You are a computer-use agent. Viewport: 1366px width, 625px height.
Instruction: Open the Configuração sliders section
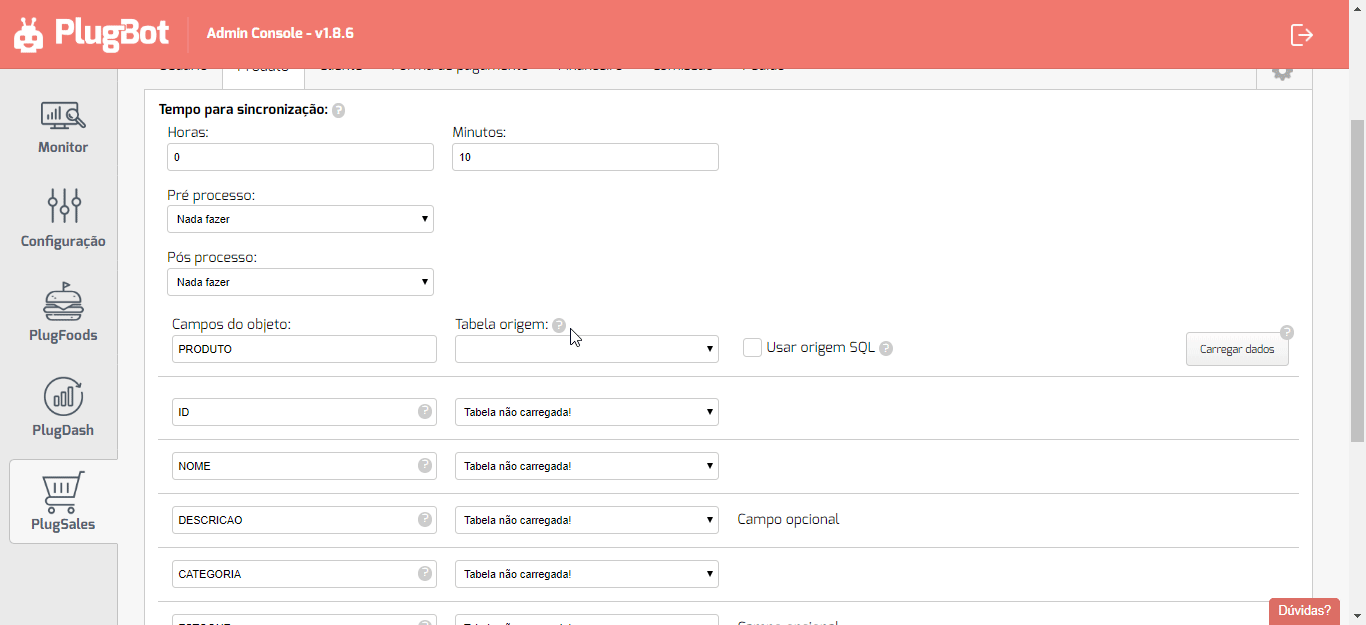(x=63, y=218)
